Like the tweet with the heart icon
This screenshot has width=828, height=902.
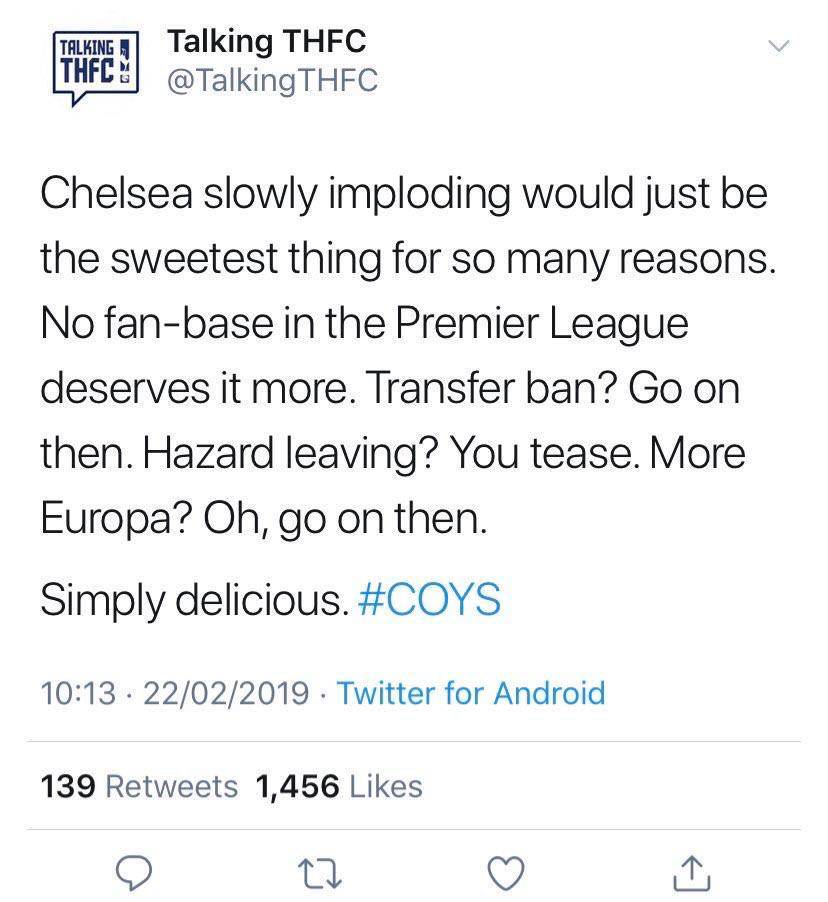(506, 873)
